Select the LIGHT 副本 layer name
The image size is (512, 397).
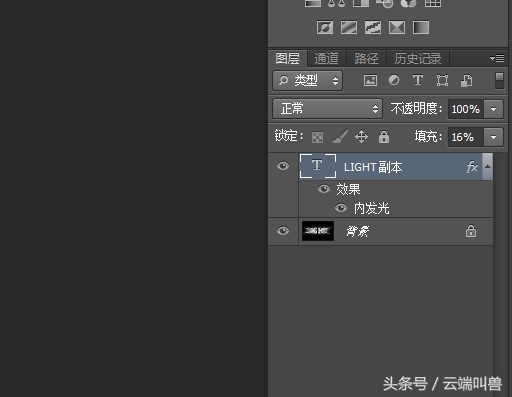click(373, 167)
